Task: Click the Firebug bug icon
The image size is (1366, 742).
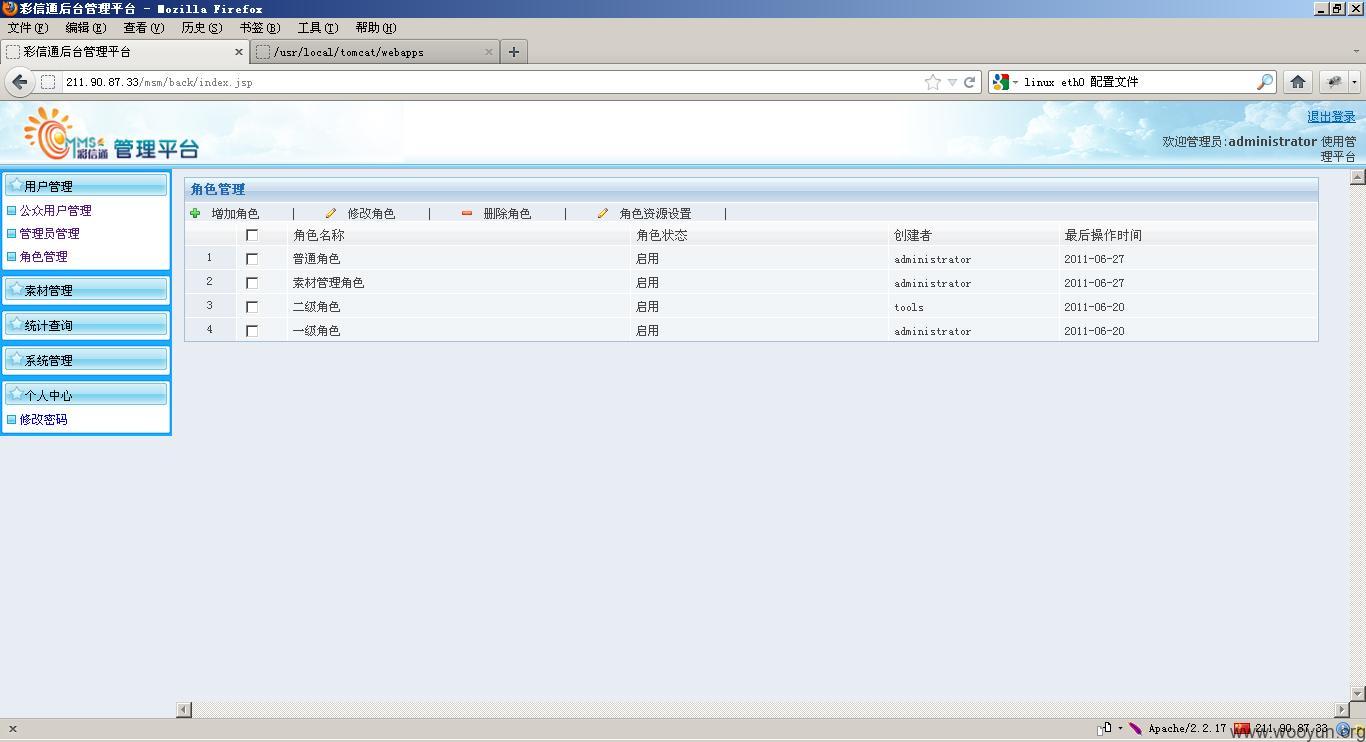Action: (1333, 82)
